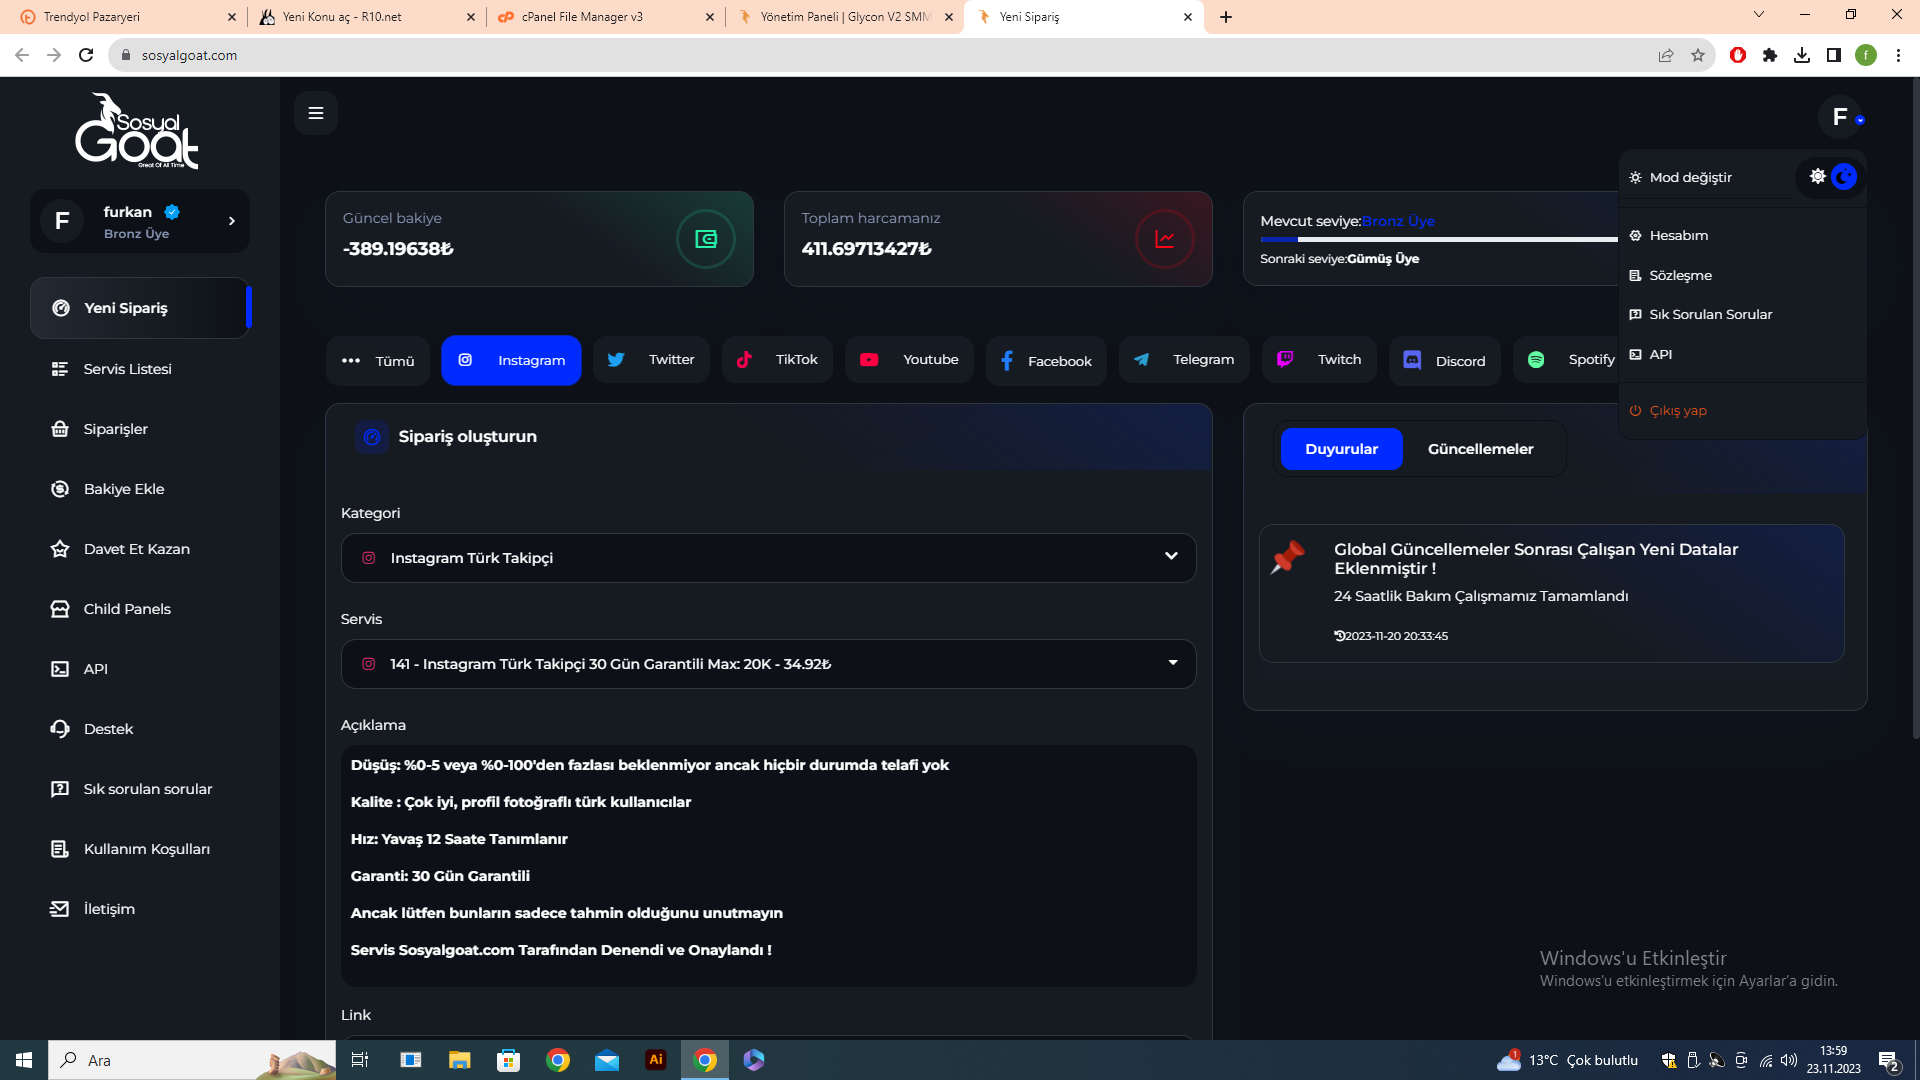This screenshot has width=1920, height=1080.
Task: Switch to the Duyurular tab
Action: click(x=1341, y=449)
